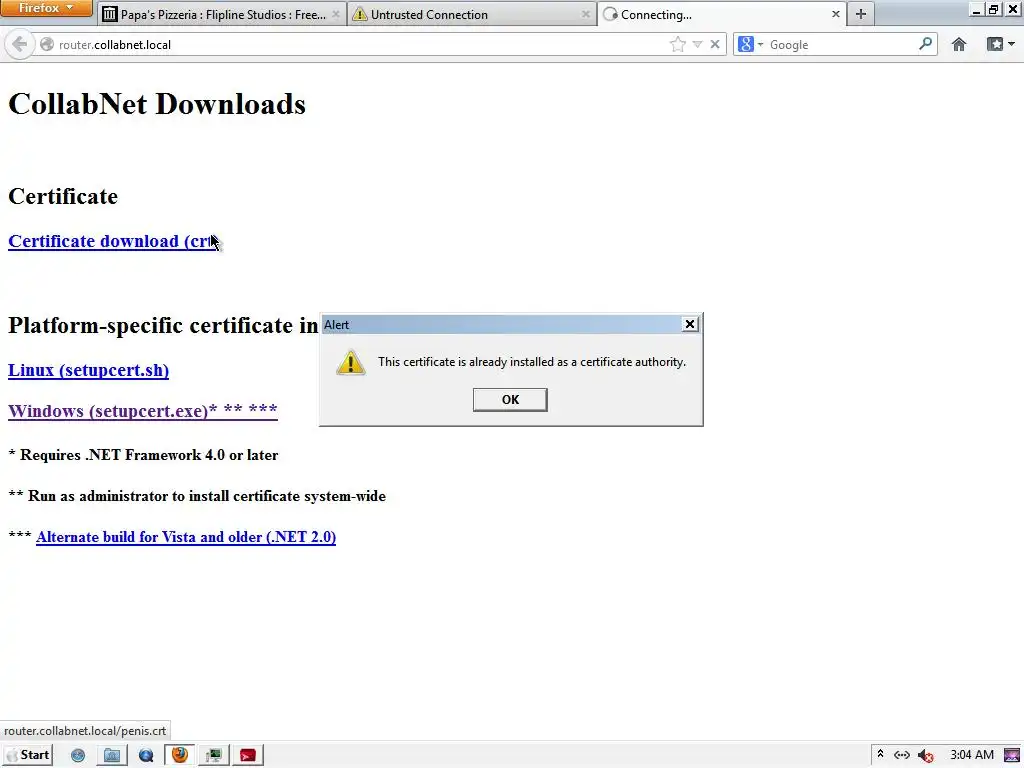This screenshot has width=1024, height=768.
Task: Open Certificate download (crt) link
Action: 114,241
